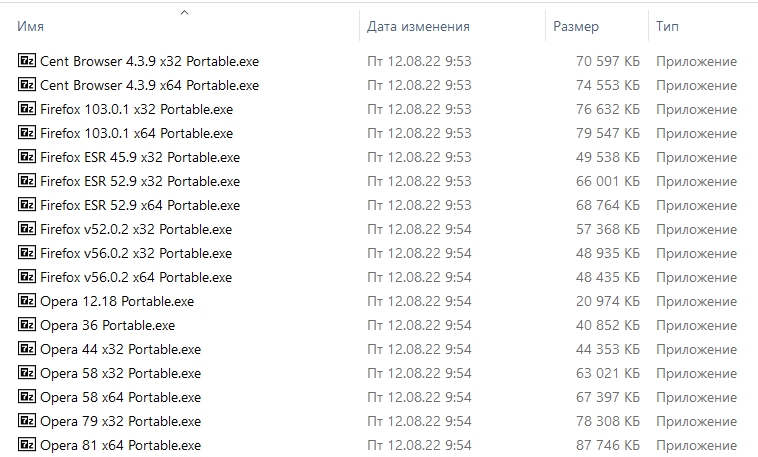The image size is (758, 457).
Task: Select the icon next to Firefox 103.0.1 x32 Portable.exe
Action: point(27,108)
